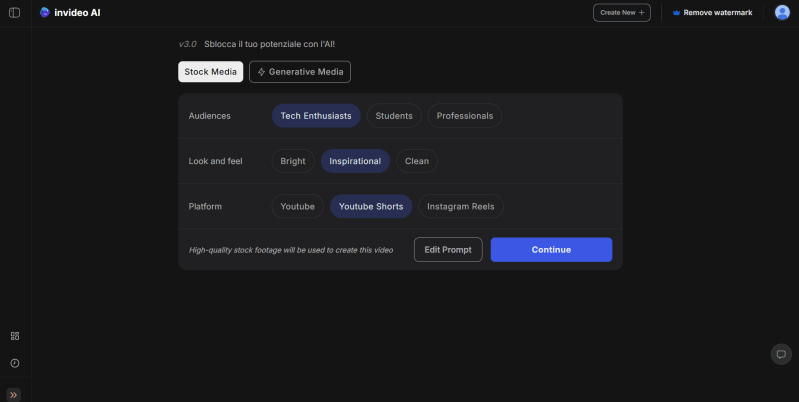Toggle the sidebar panel icon

click(x=14, y=13)
